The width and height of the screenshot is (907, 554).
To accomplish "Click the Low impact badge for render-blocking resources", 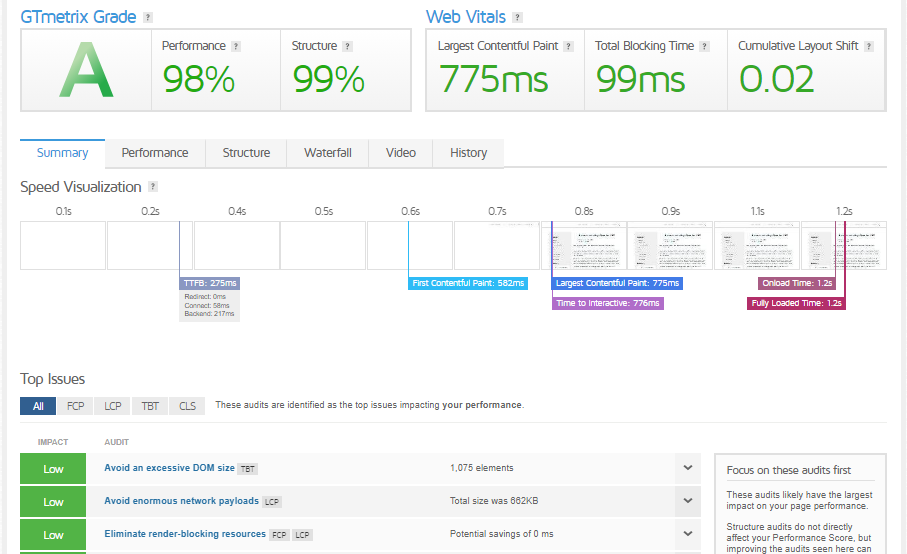I will tap(53, 535).
